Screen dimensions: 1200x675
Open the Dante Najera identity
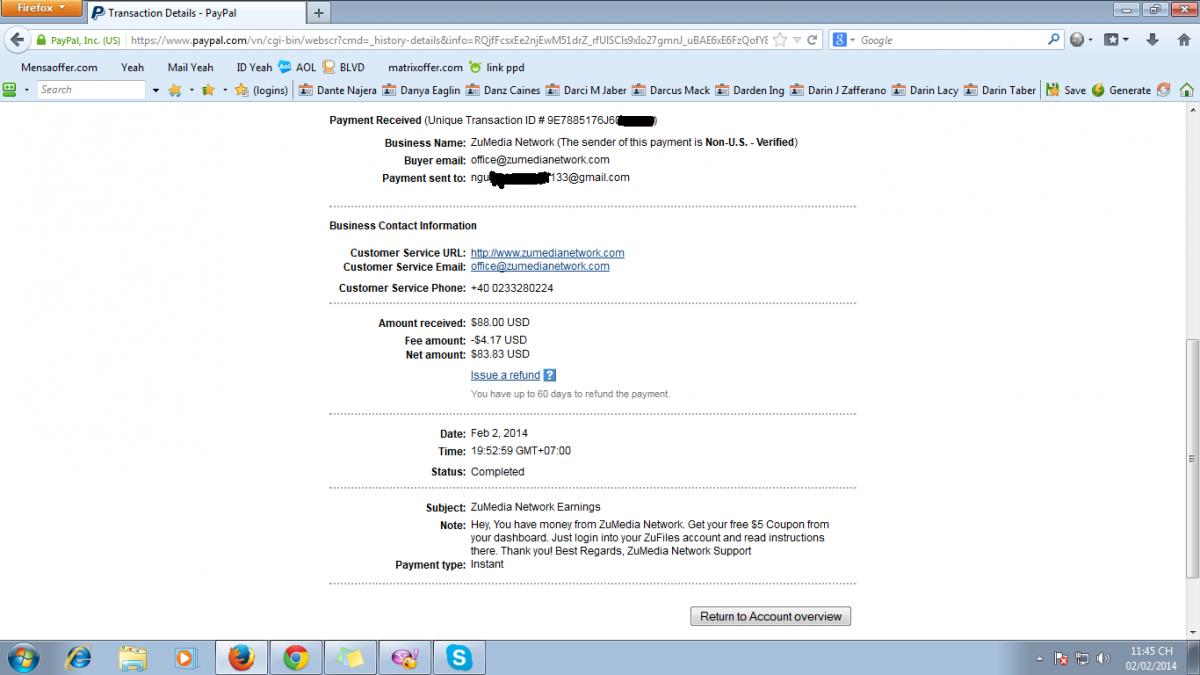tap(338, 90)
